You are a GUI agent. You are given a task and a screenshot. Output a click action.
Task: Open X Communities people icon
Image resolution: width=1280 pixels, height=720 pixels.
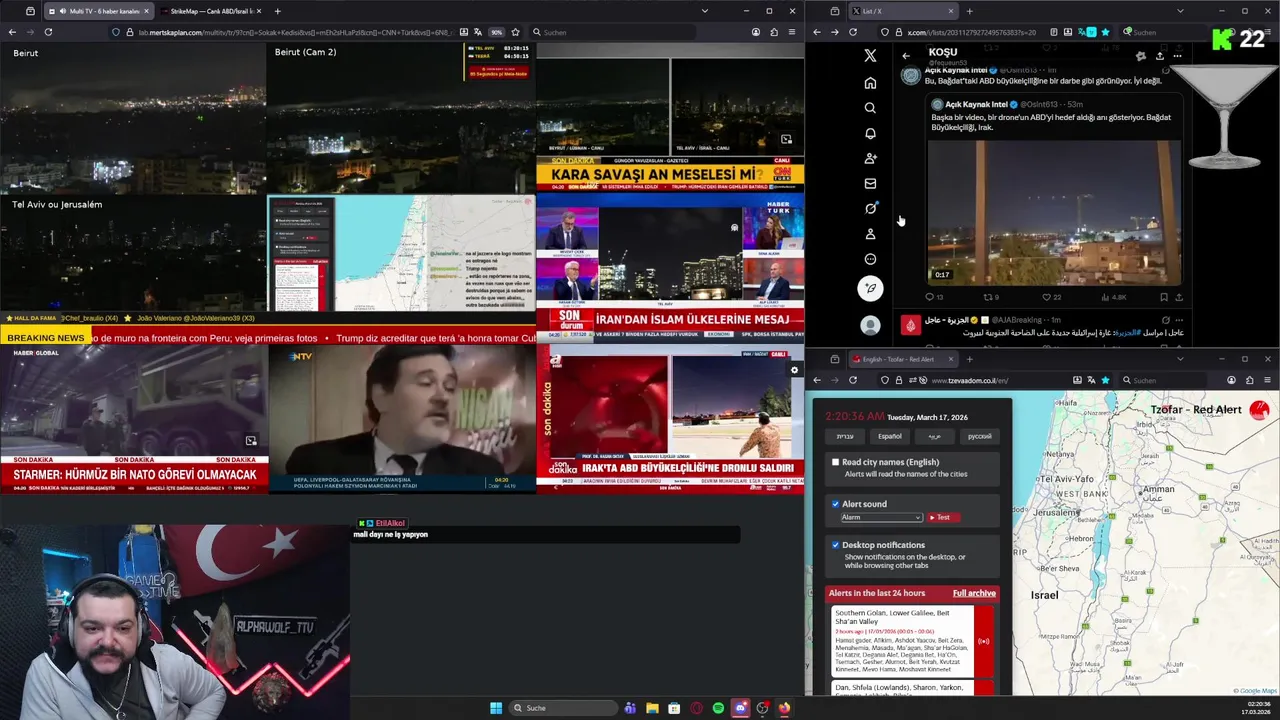870,158
